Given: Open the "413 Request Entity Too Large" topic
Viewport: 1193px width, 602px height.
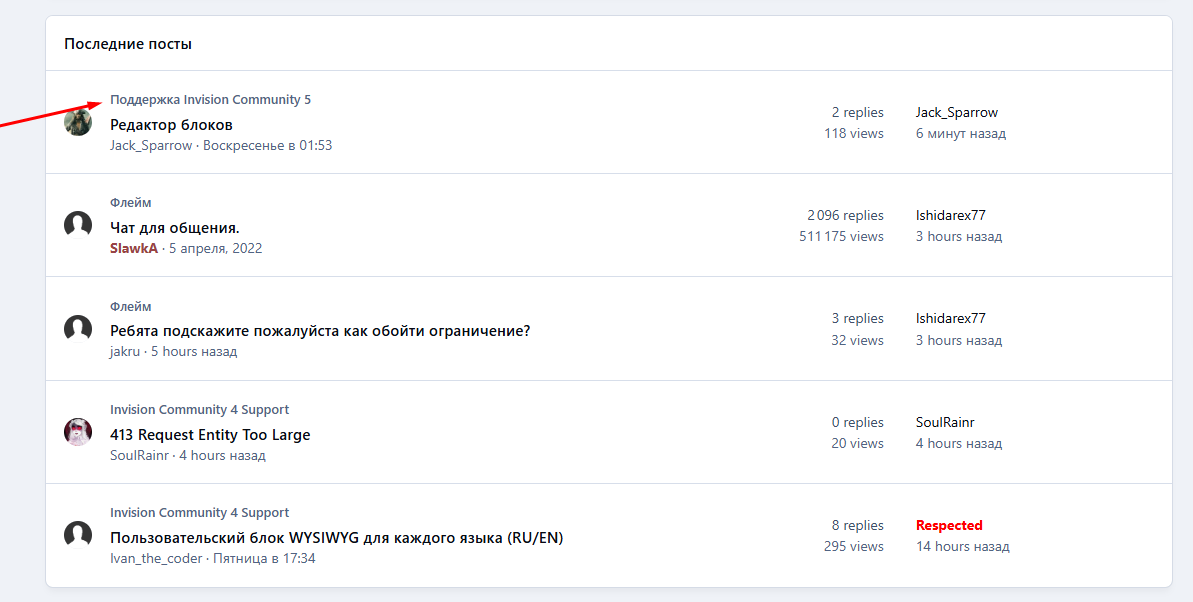Looking at the screenshot, I should [210, 435].
